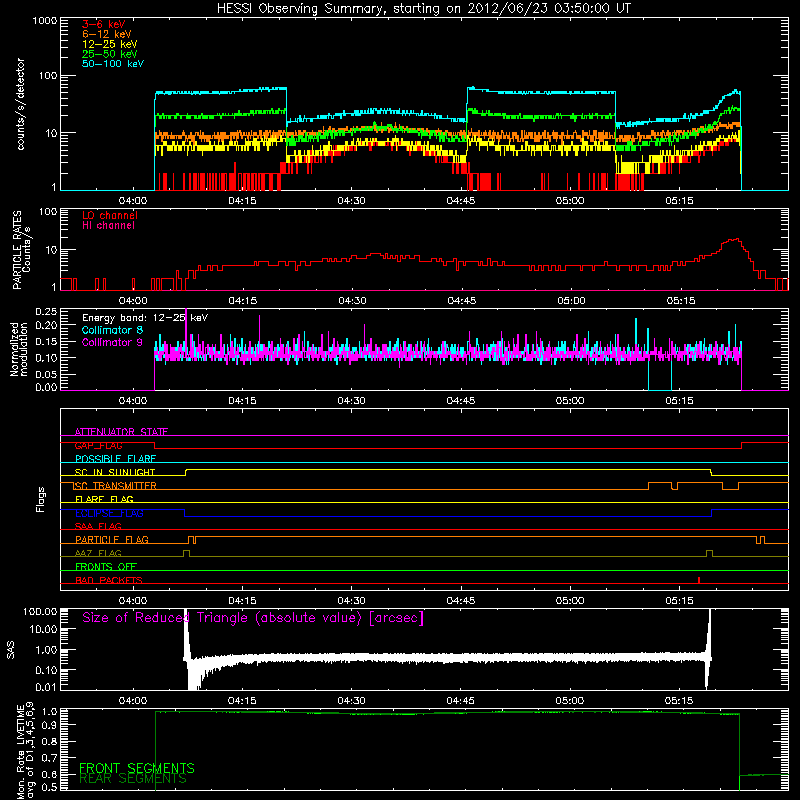
Task: Select the 6-12 keV legend entry
Action: click(107, 34)
